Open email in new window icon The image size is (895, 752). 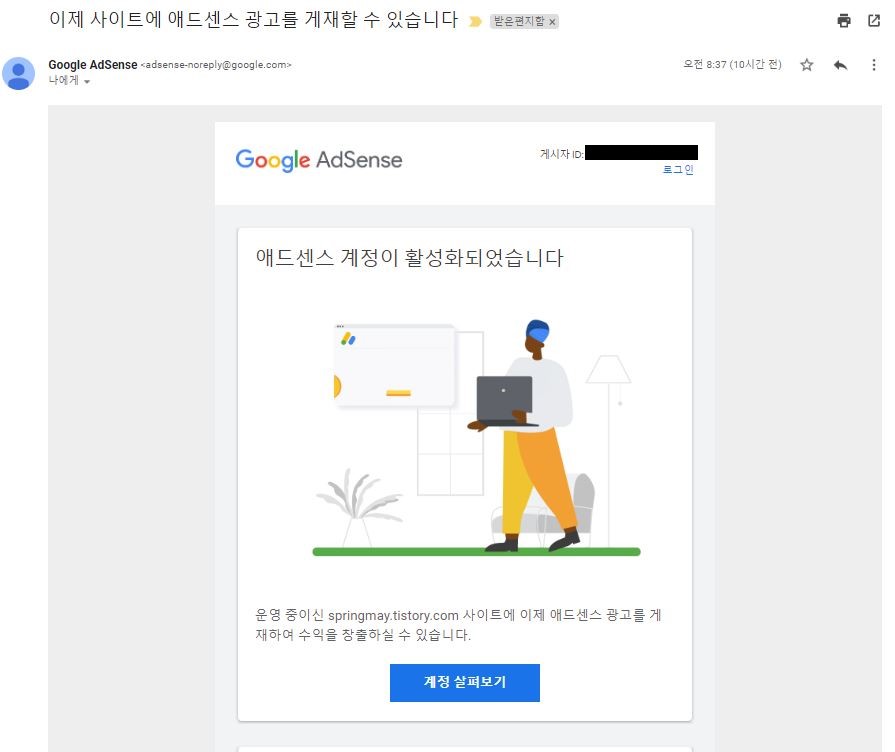click(874, 21)
